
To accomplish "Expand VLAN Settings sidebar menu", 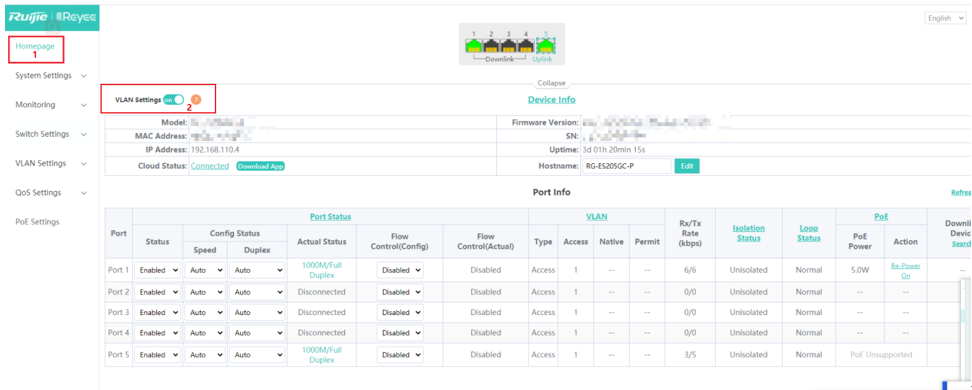I will click(50, 164).
